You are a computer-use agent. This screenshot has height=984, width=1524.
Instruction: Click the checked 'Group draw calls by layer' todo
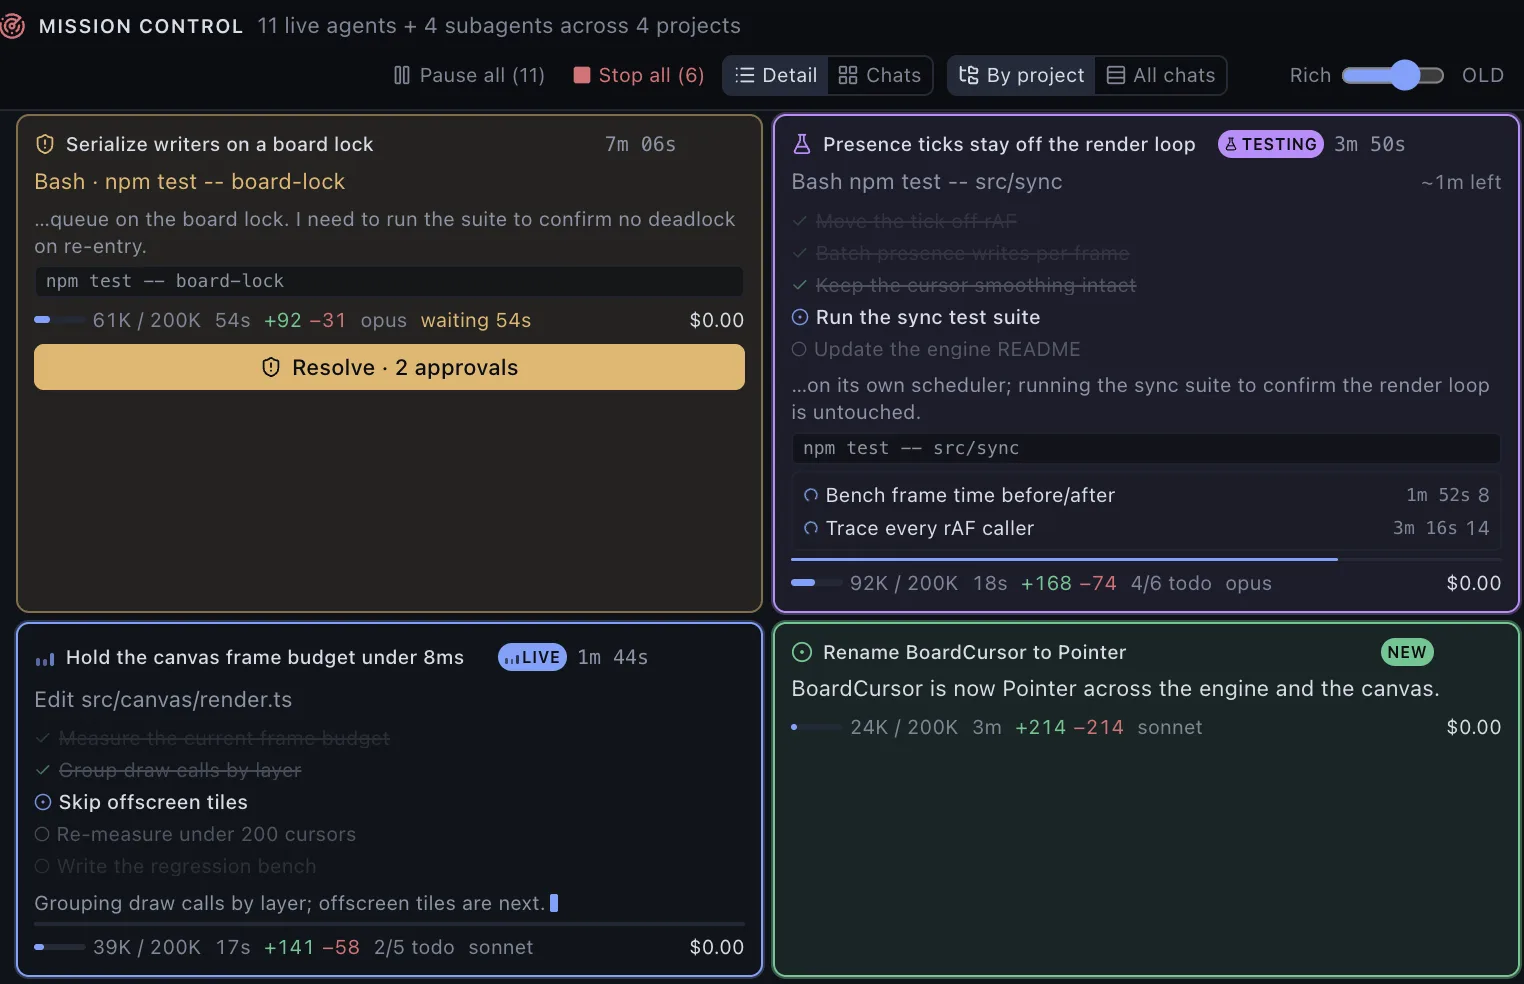168,770
